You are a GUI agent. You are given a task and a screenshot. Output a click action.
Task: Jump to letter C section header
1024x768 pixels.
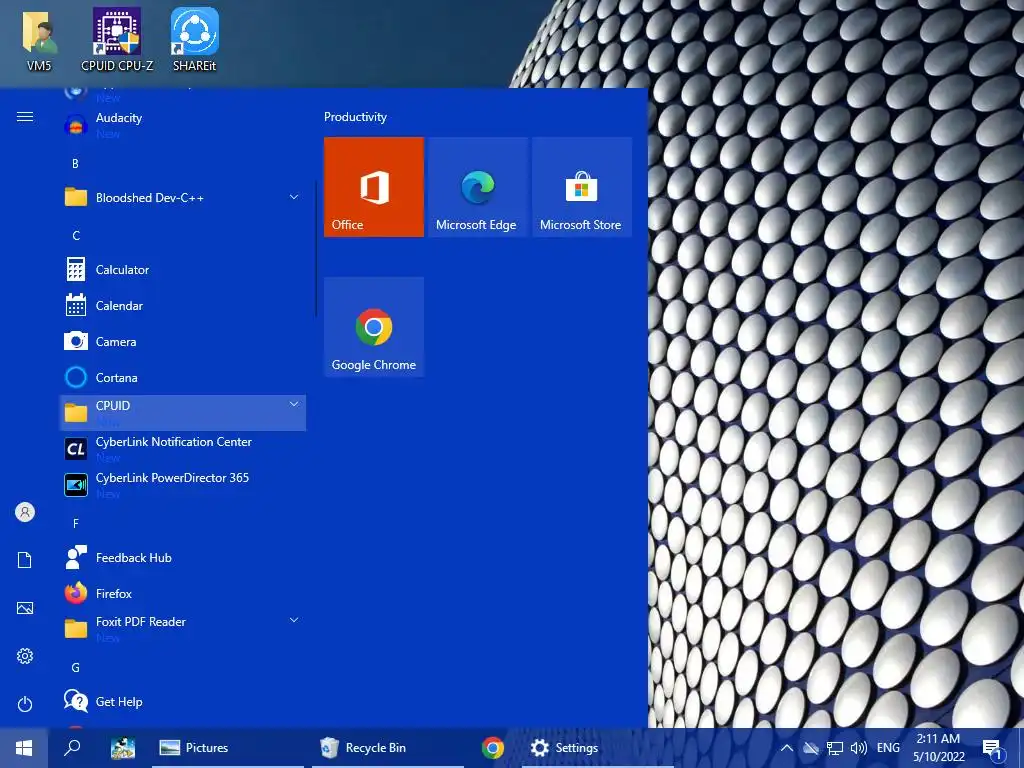76,236
